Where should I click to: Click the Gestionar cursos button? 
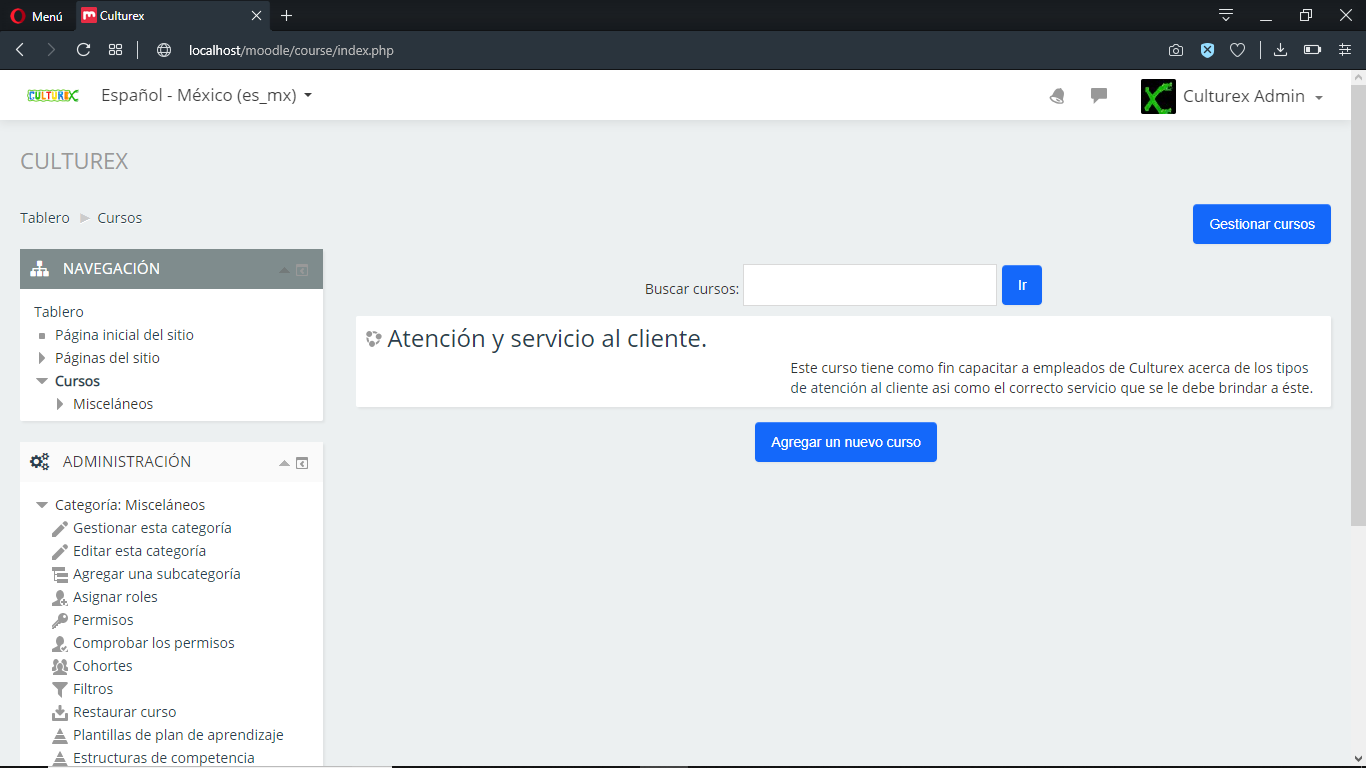point(1261,224)
